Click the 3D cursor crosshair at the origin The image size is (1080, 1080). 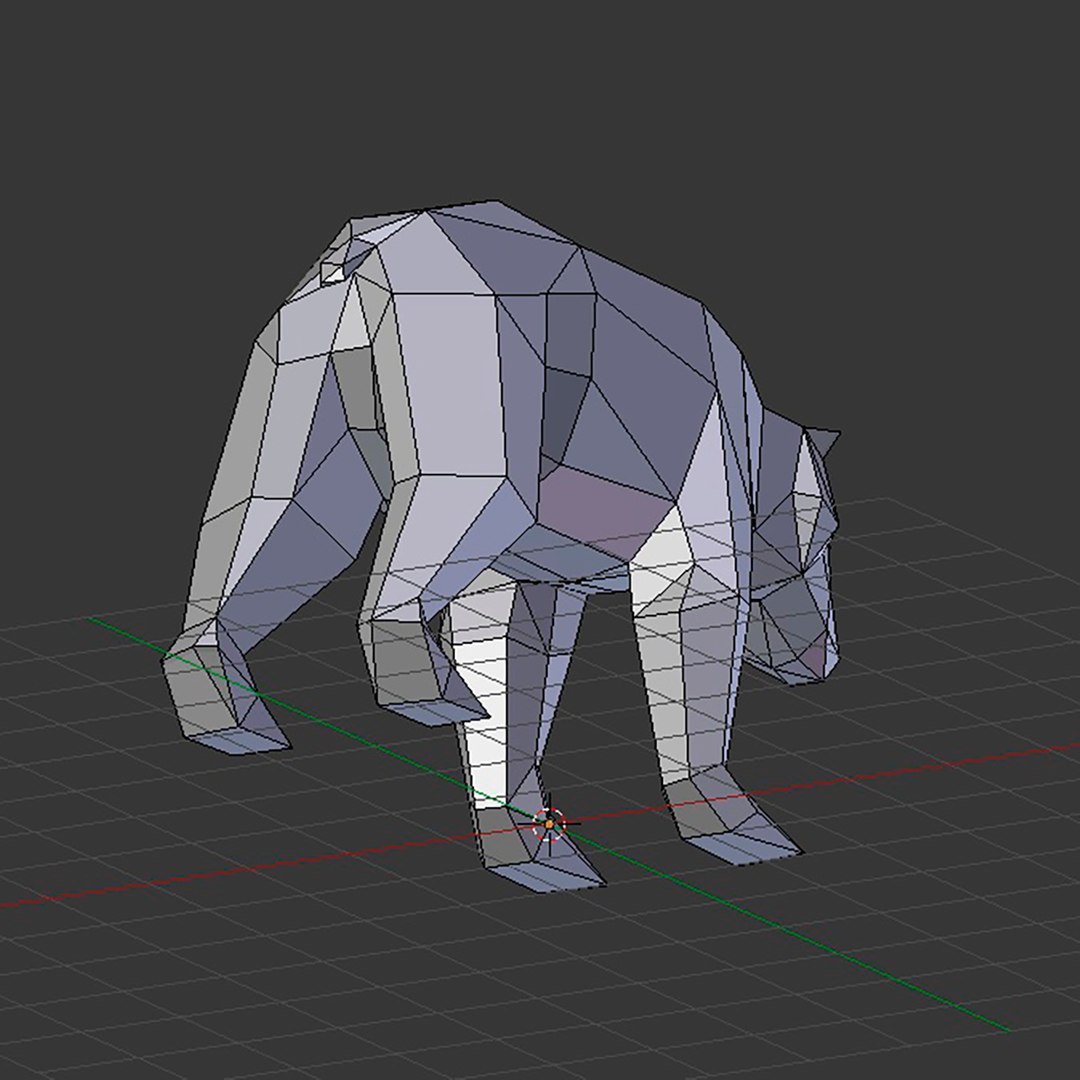click(x=550, y=824)
